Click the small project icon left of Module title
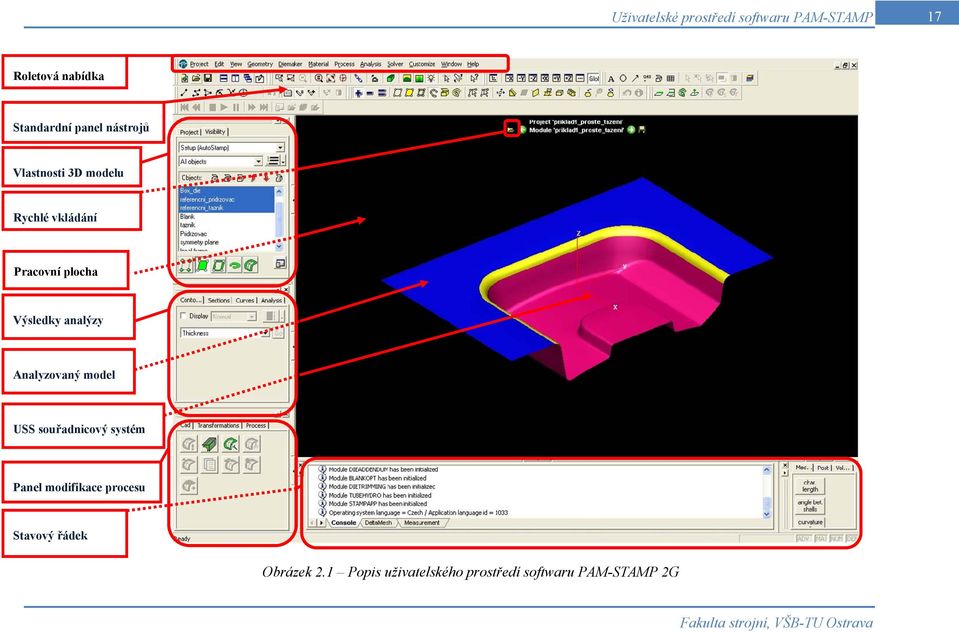Screen dimensions: 959x633 coord(511,130)
